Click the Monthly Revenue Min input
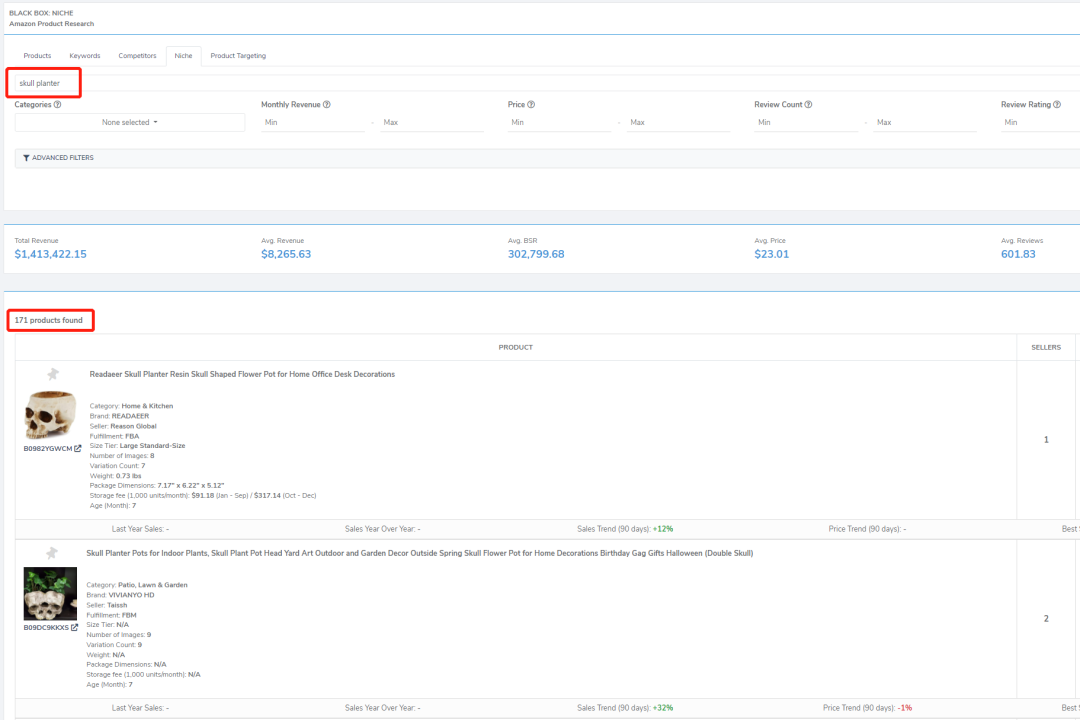This screenshot has width=1080, height=720. (x=312, y=122)
